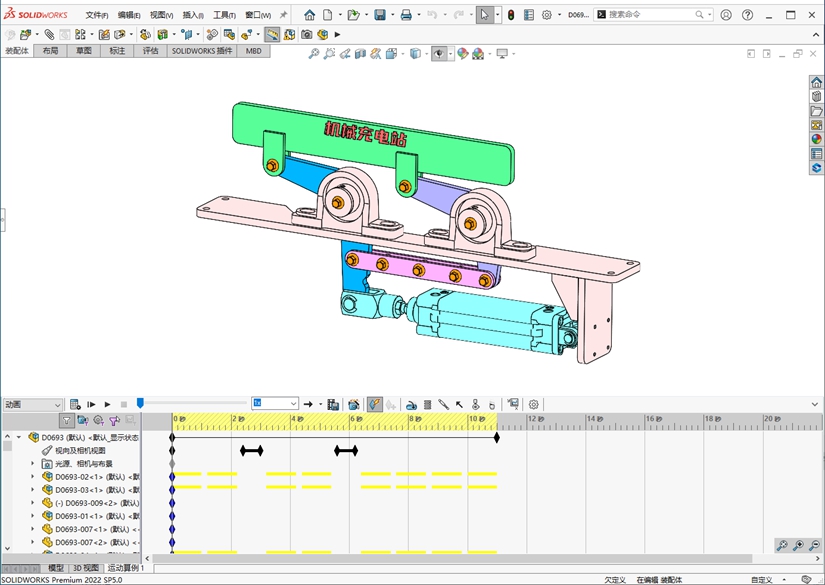
Task: Open the Design Library icon in task pane
Action: (816, 97)
